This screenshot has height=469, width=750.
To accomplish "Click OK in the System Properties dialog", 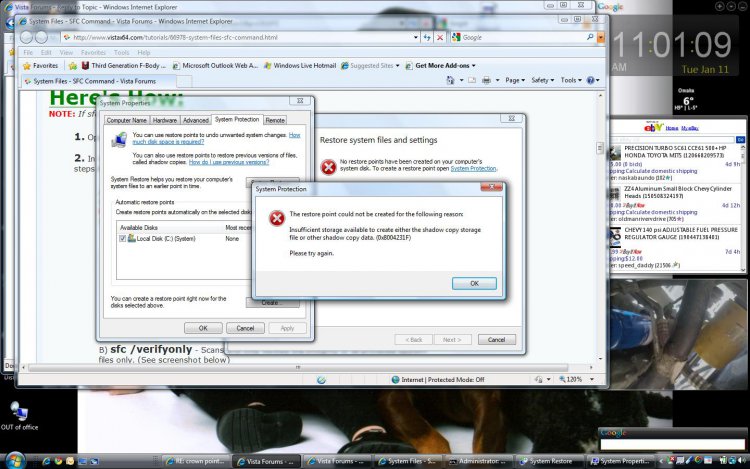I will [203, 328].
